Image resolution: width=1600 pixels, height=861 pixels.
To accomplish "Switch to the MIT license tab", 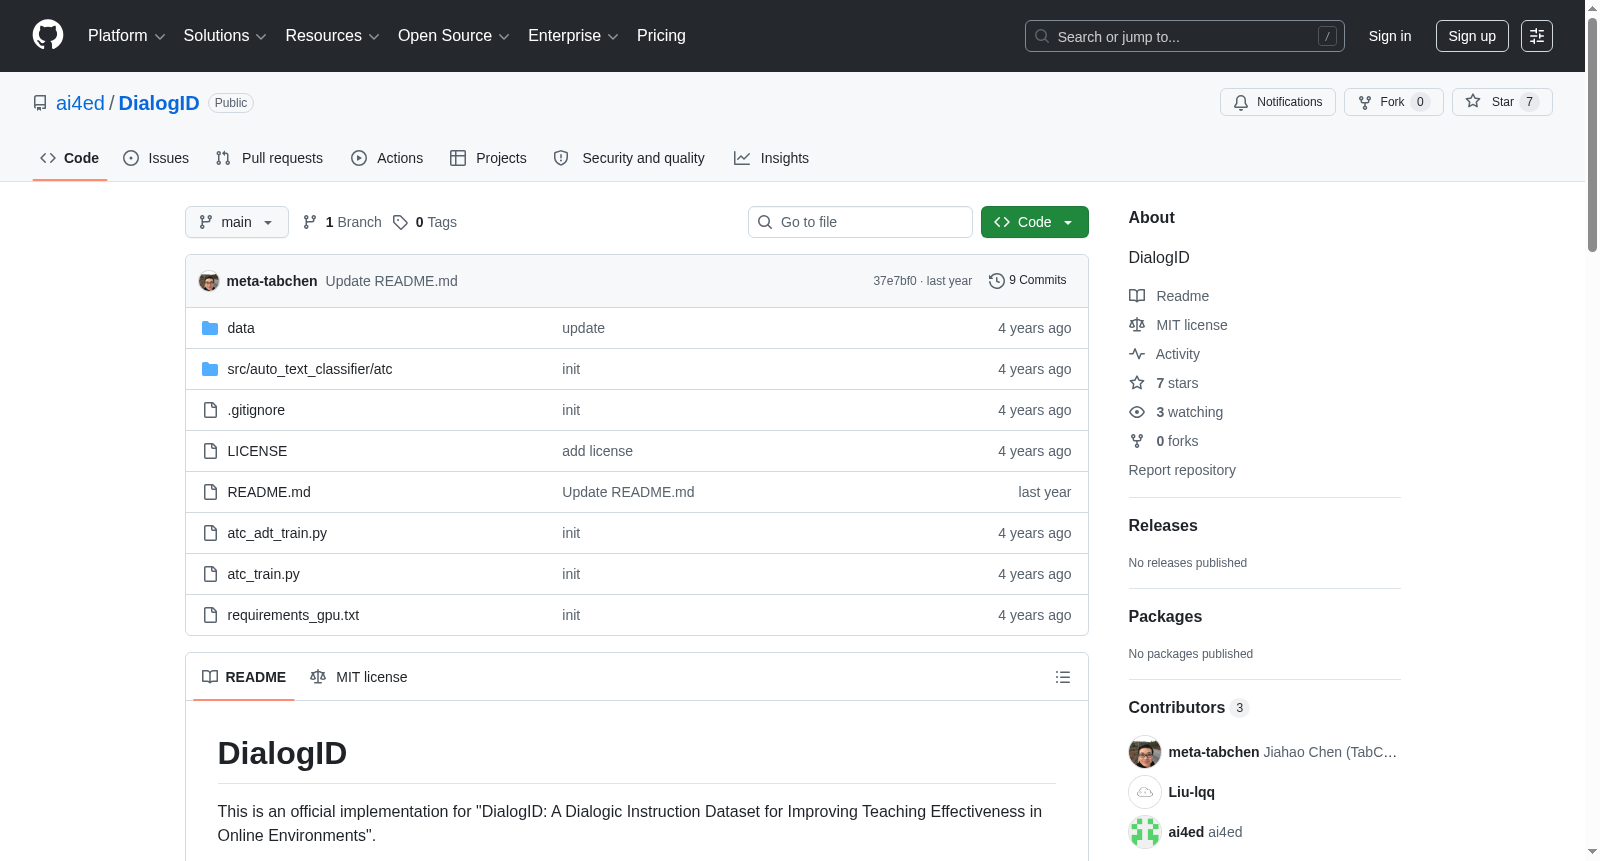I will click(359, 677).
